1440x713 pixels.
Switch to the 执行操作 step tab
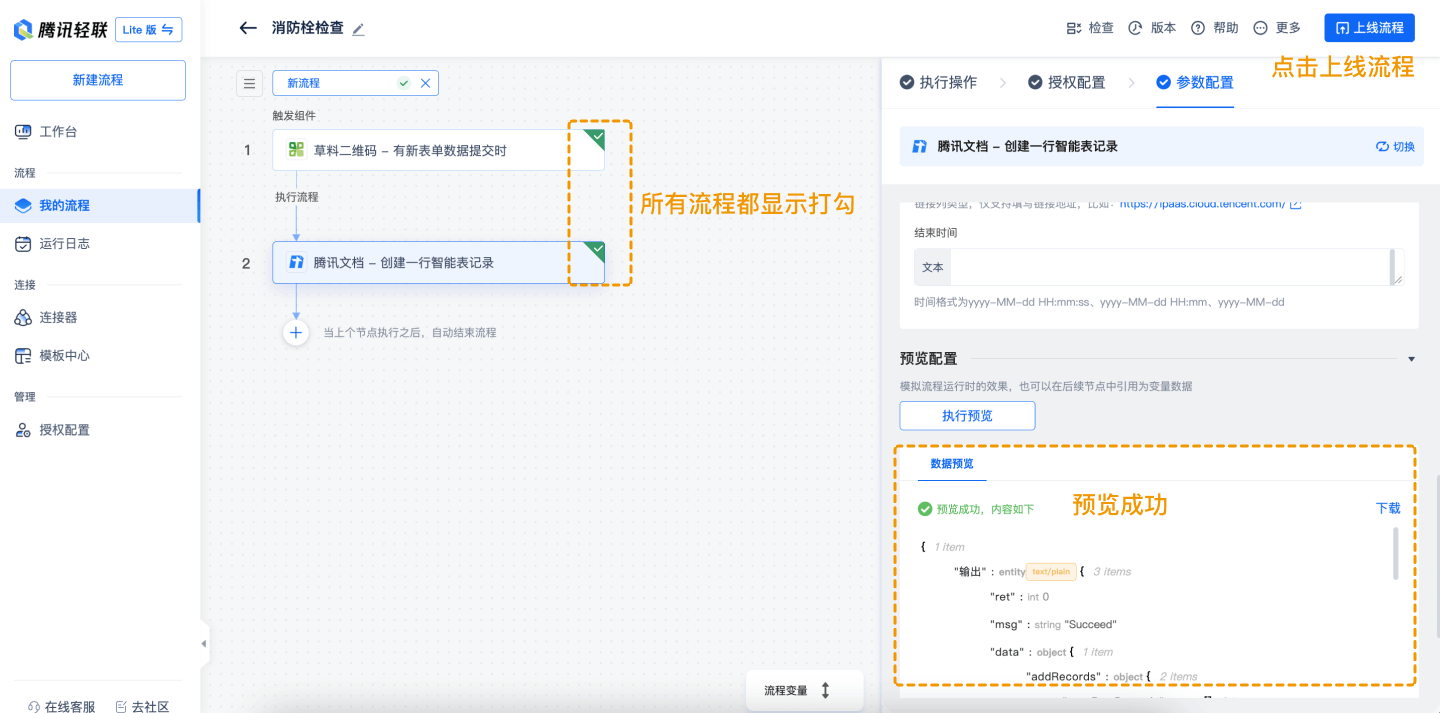tap(938, 82)
